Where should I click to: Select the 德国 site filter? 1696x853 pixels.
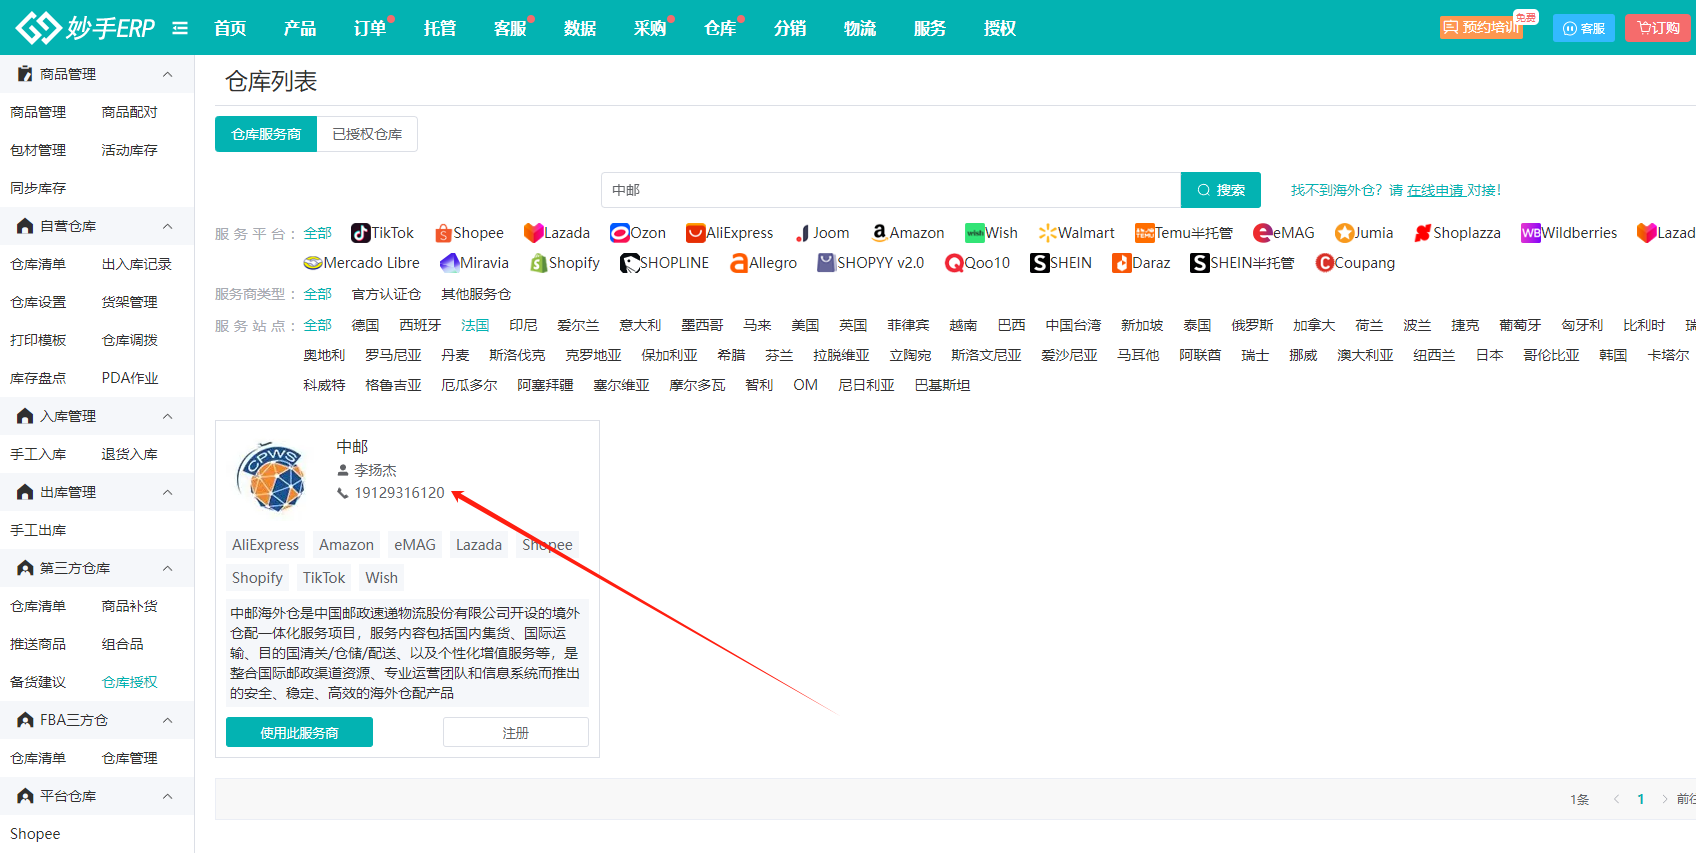click(x=365, y=325)
